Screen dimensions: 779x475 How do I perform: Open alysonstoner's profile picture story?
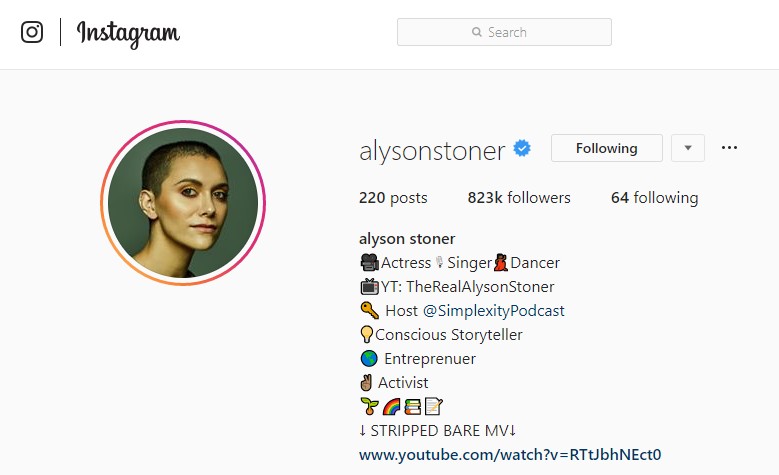coord(183,203)
